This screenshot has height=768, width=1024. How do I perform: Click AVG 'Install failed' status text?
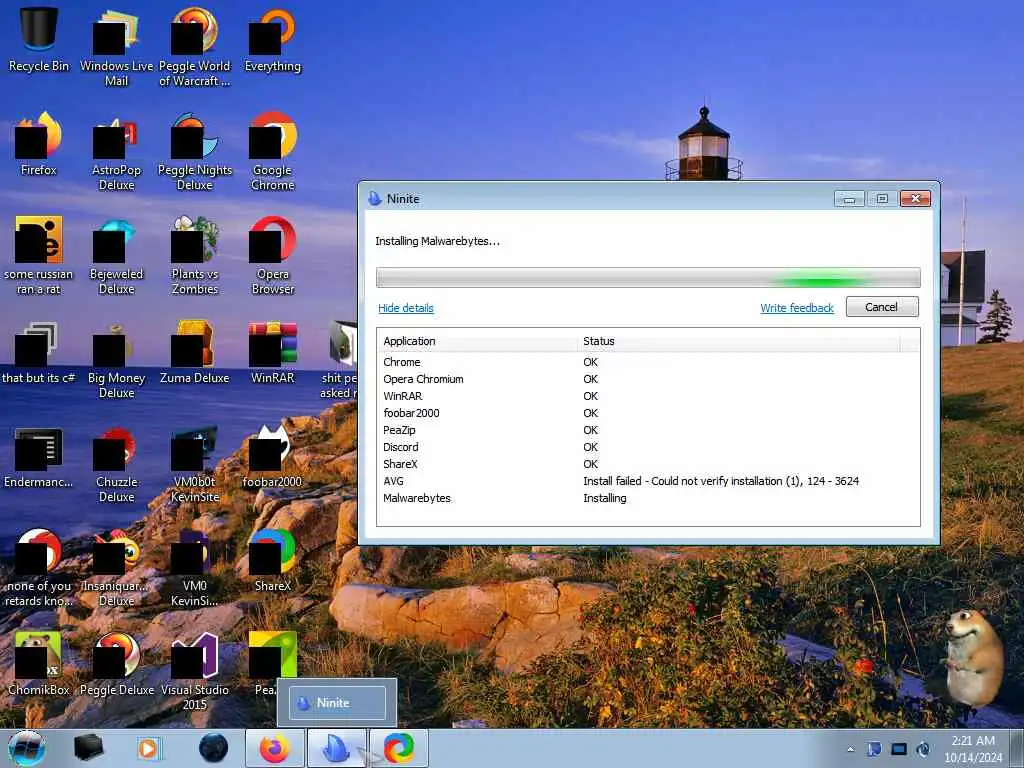[721, 481]
